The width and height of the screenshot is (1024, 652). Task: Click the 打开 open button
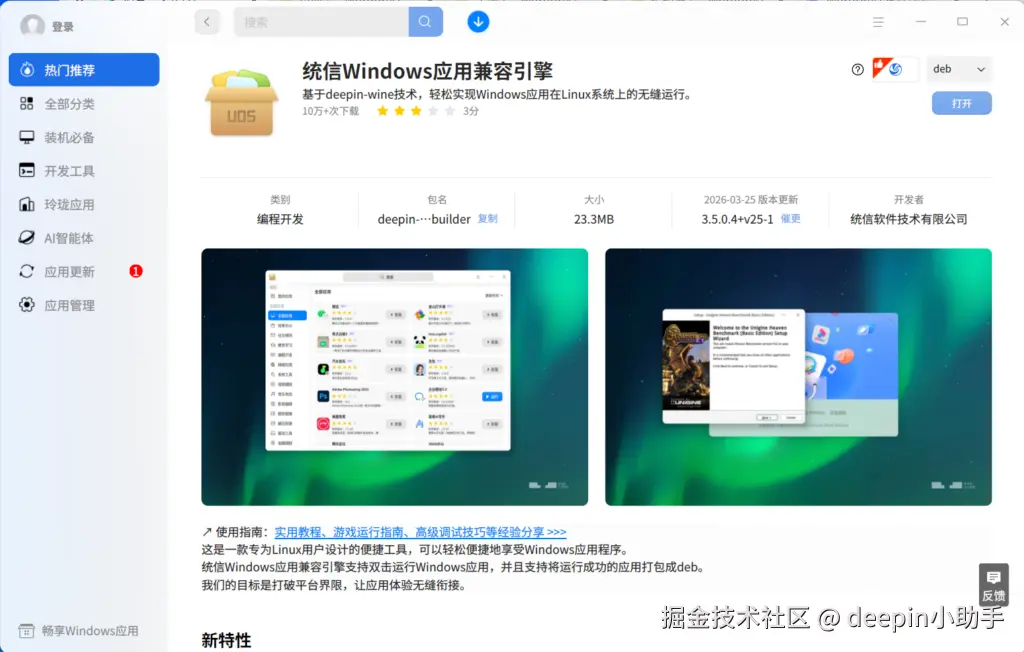[961, 103]
